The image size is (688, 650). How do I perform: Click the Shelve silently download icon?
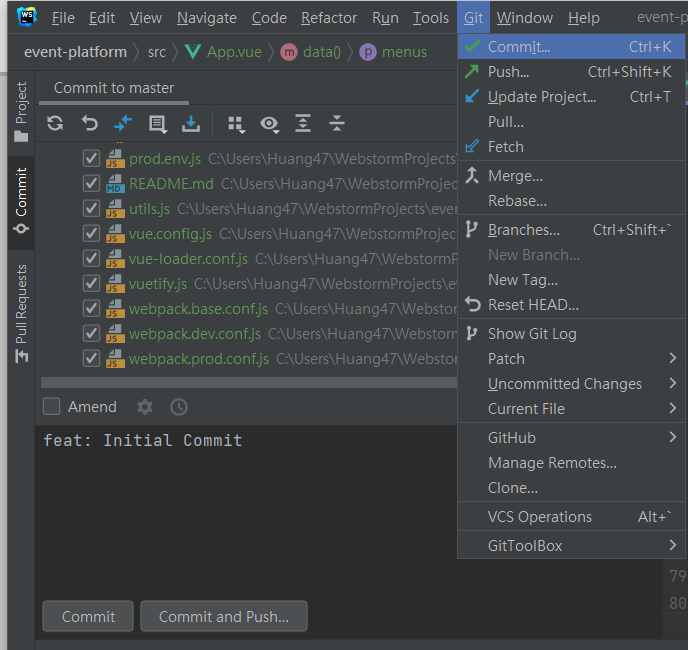(x=191, y=124)
